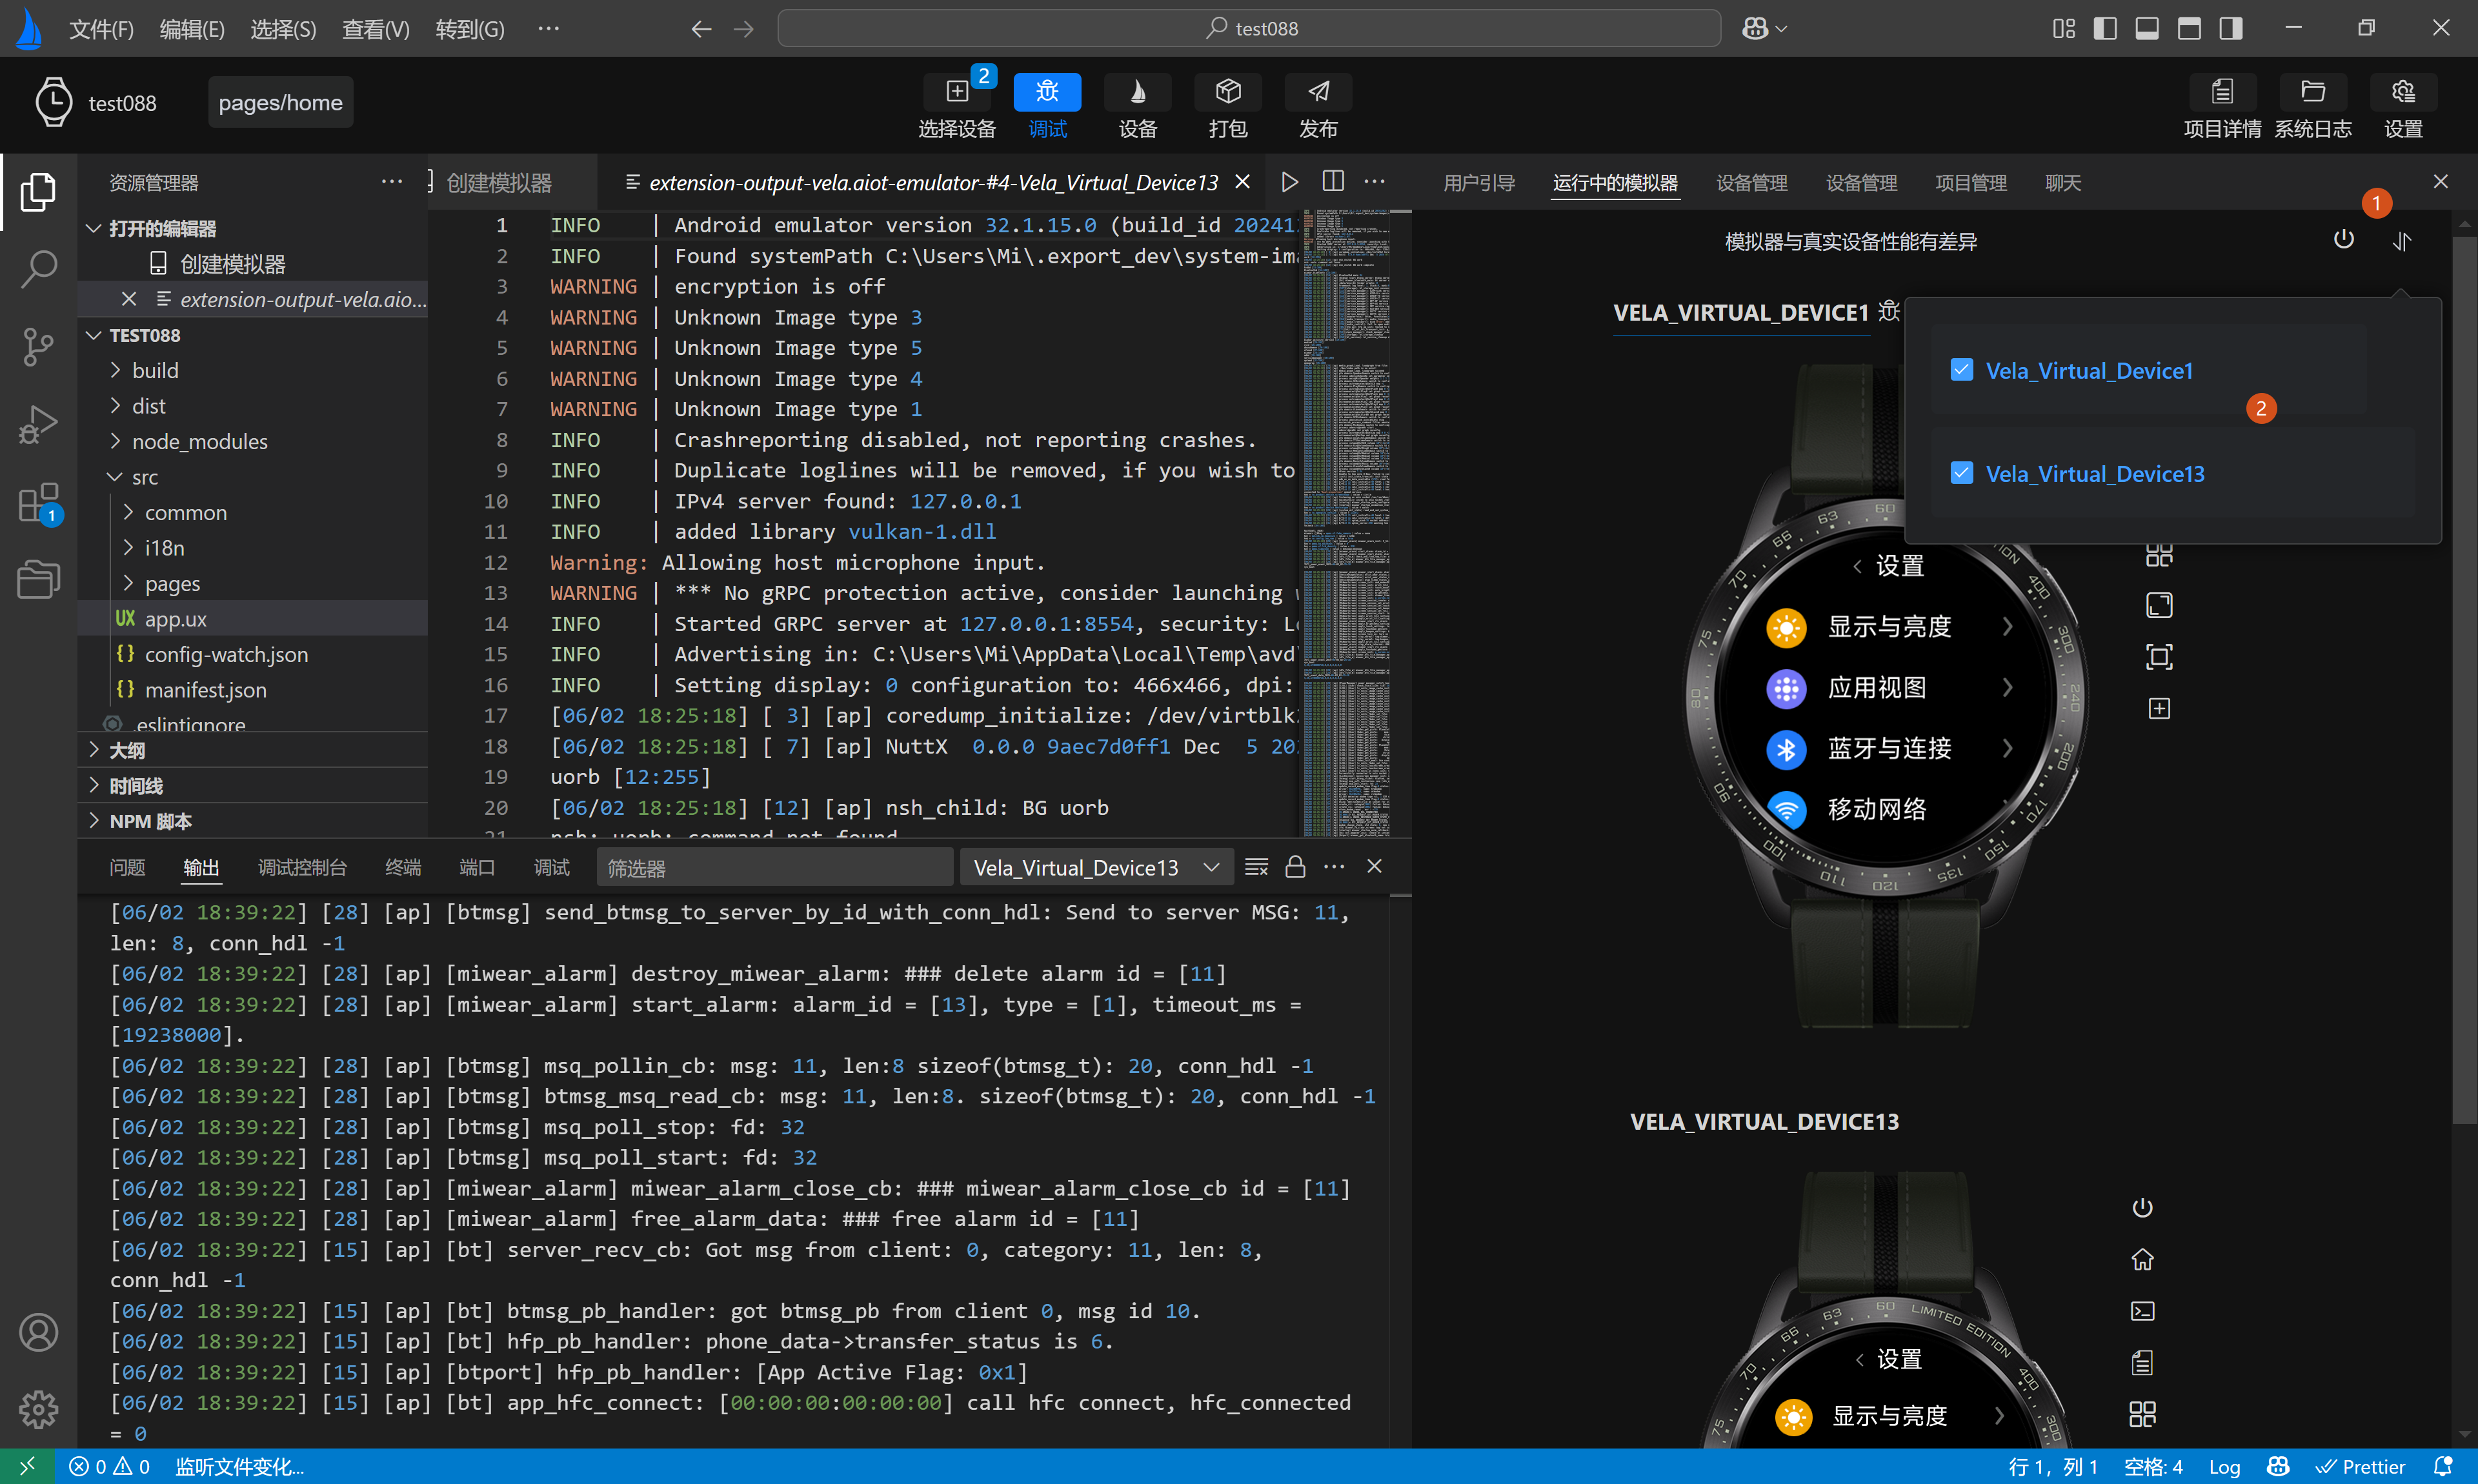
Task: Click the 发布 publish paper-plane icon
Action: pos(1318,92)
